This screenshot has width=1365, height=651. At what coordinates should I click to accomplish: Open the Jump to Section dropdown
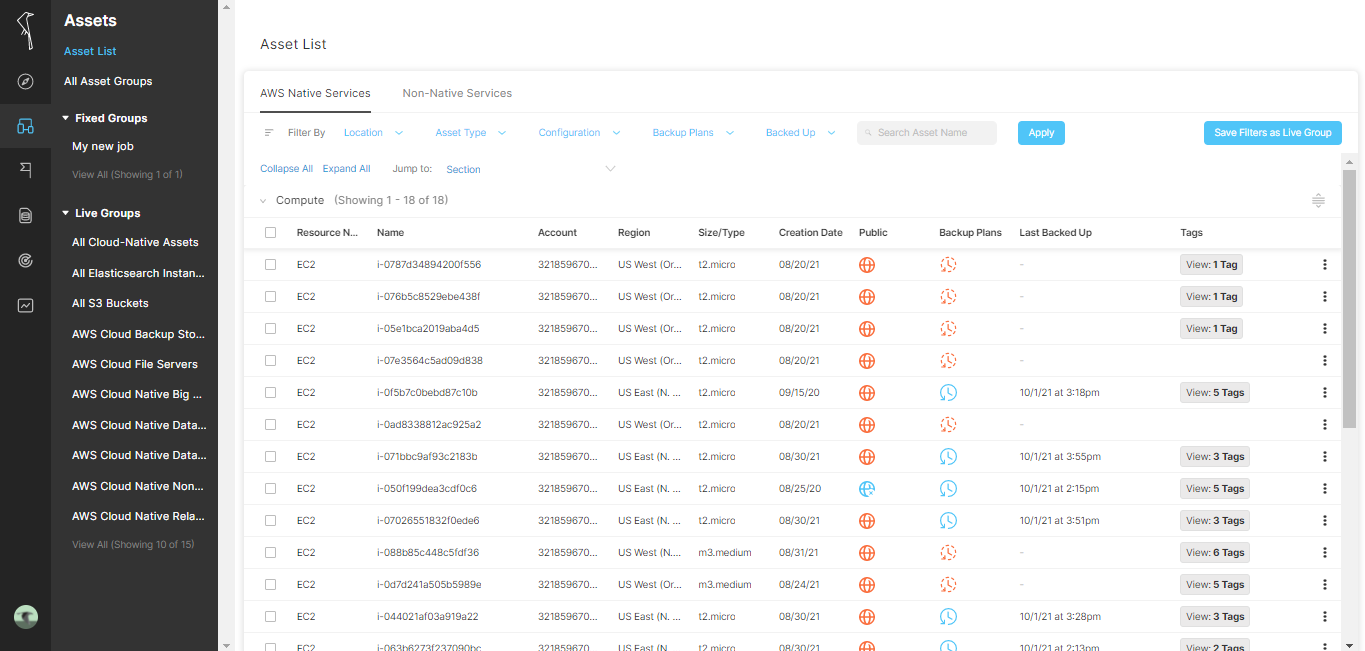pos(530,170)
